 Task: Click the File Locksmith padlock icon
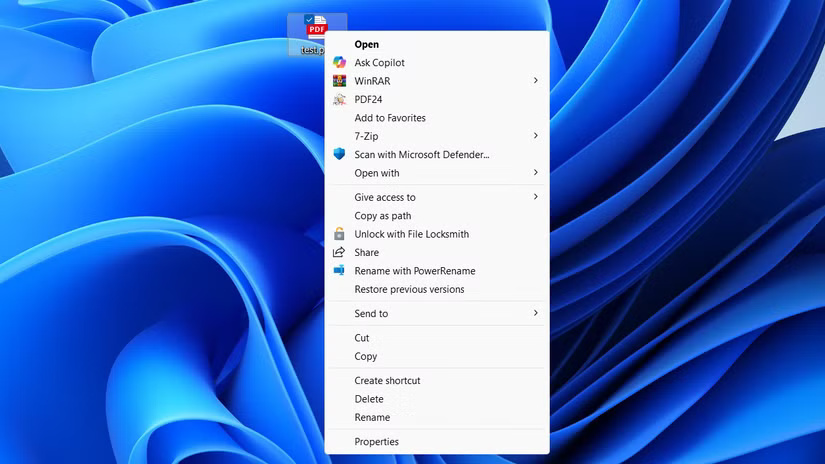[340, 234]
